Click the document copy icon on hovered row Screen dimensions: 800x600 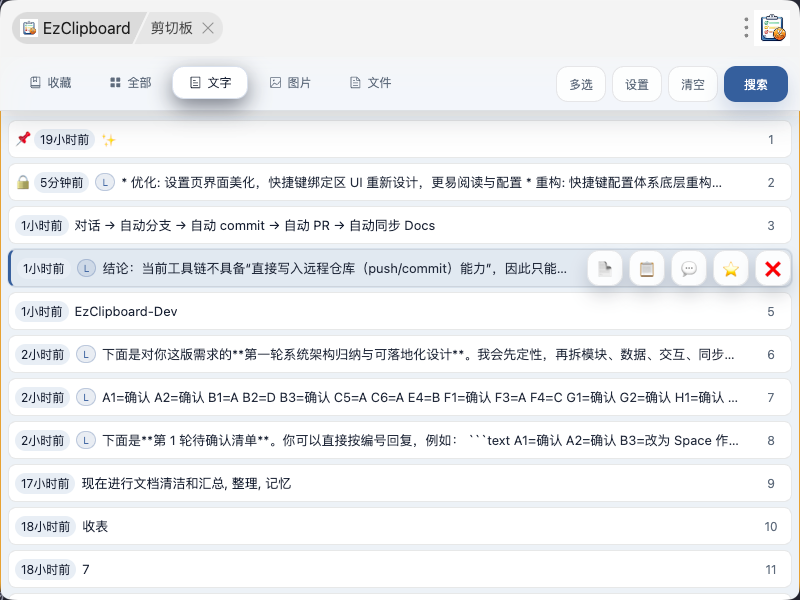tap(605, 268)
